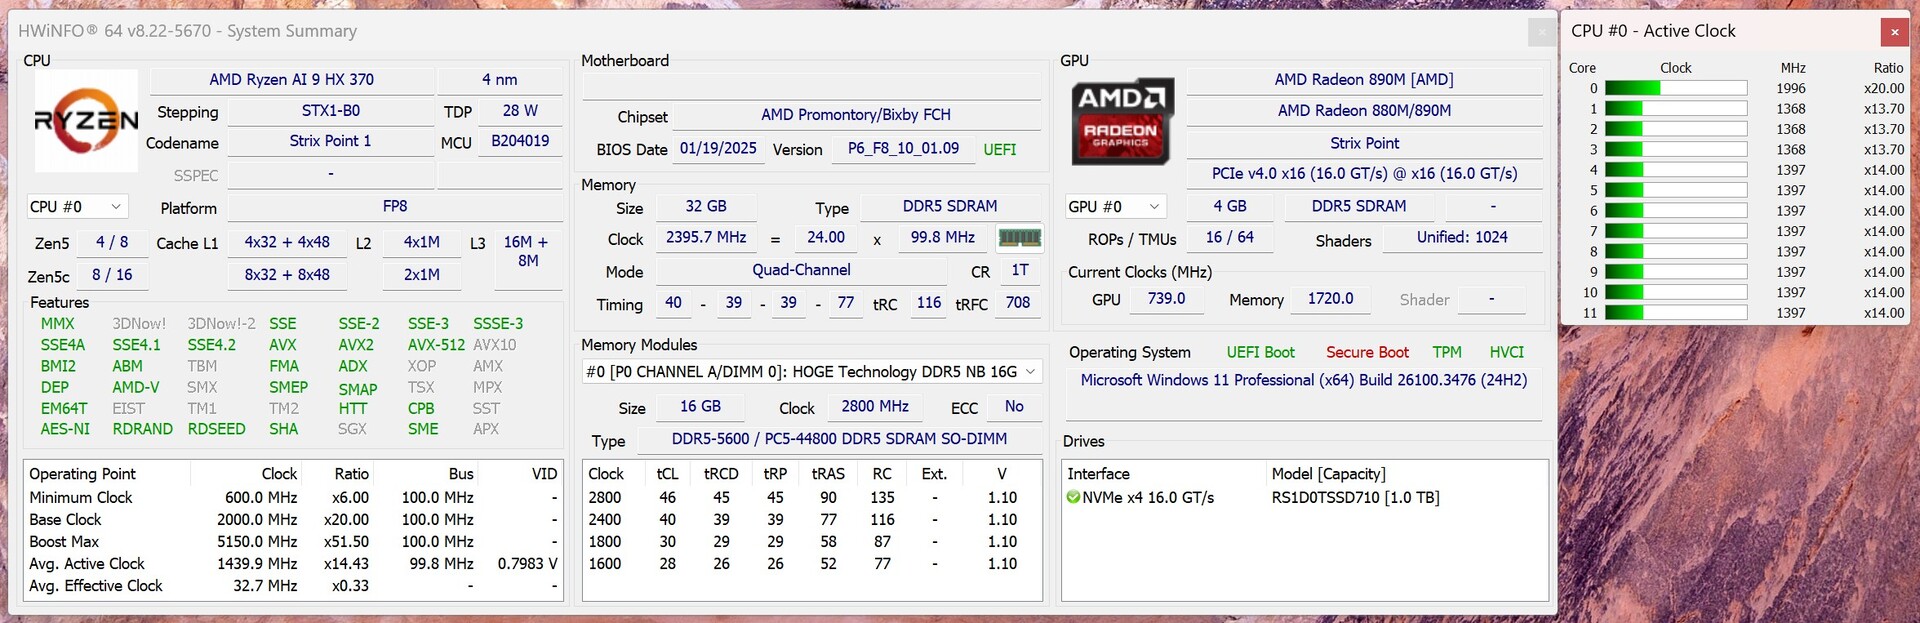This screenshot has height=623, width=1920.
Task: Click the GPU clock 739.0 value
Action: coord(1166,299)
